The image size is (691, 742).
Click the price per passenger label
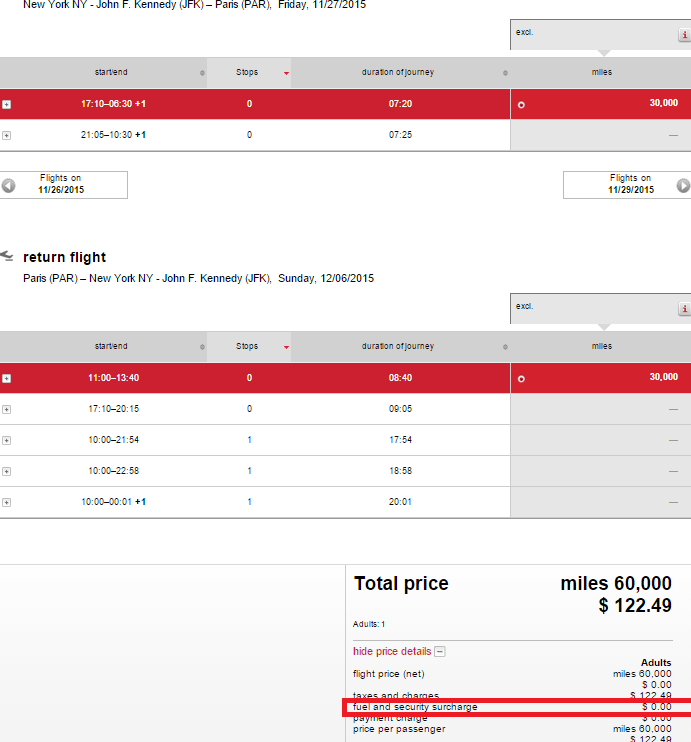coord(399,729)
